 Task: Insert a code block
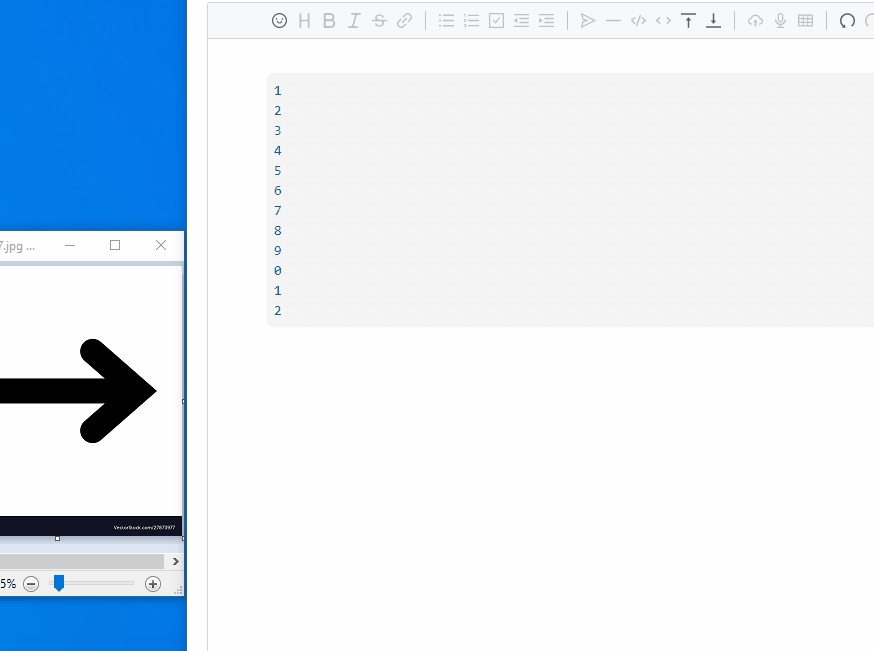(x=638, y=20)
